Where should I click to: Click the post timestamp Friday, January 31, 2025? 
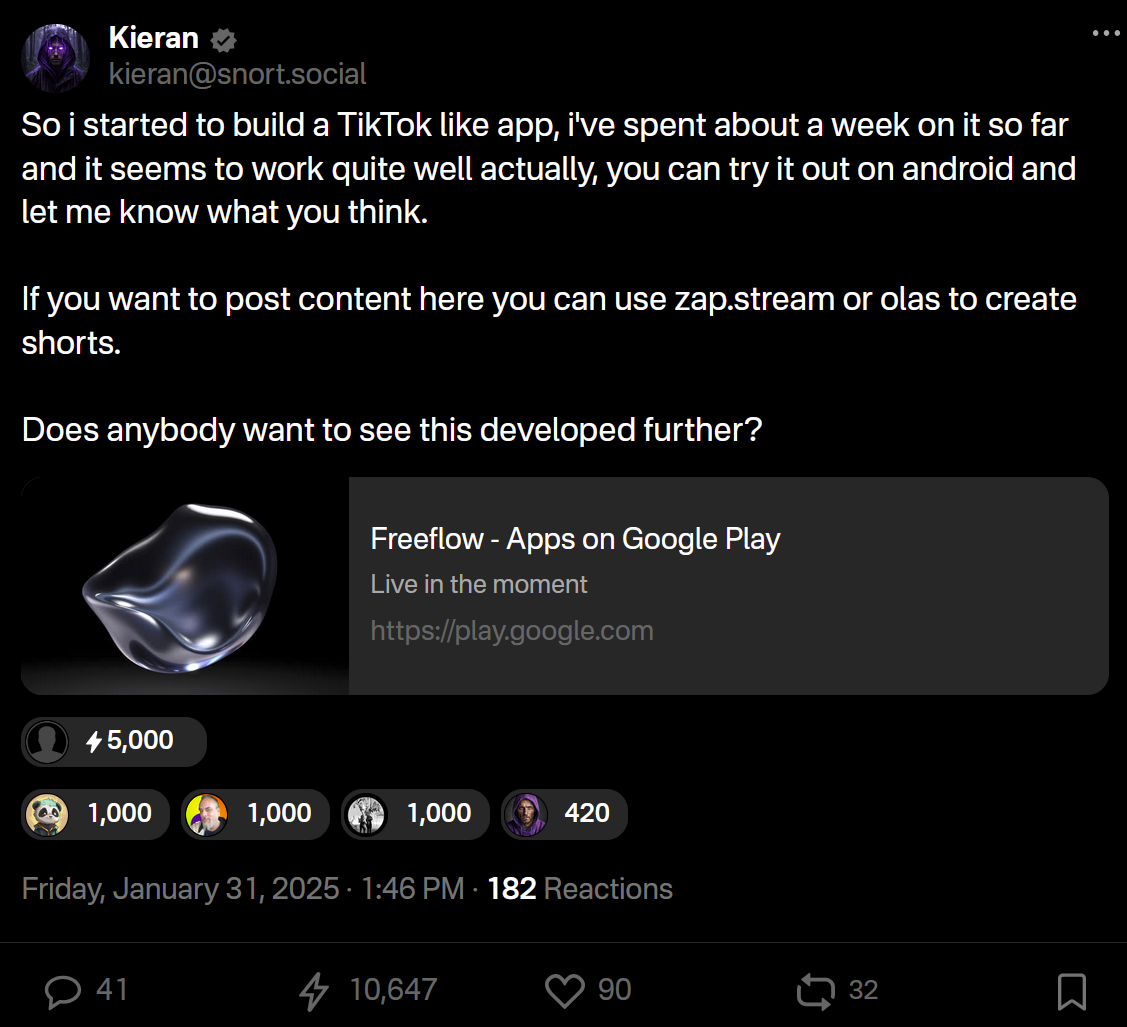click(243, 889)
